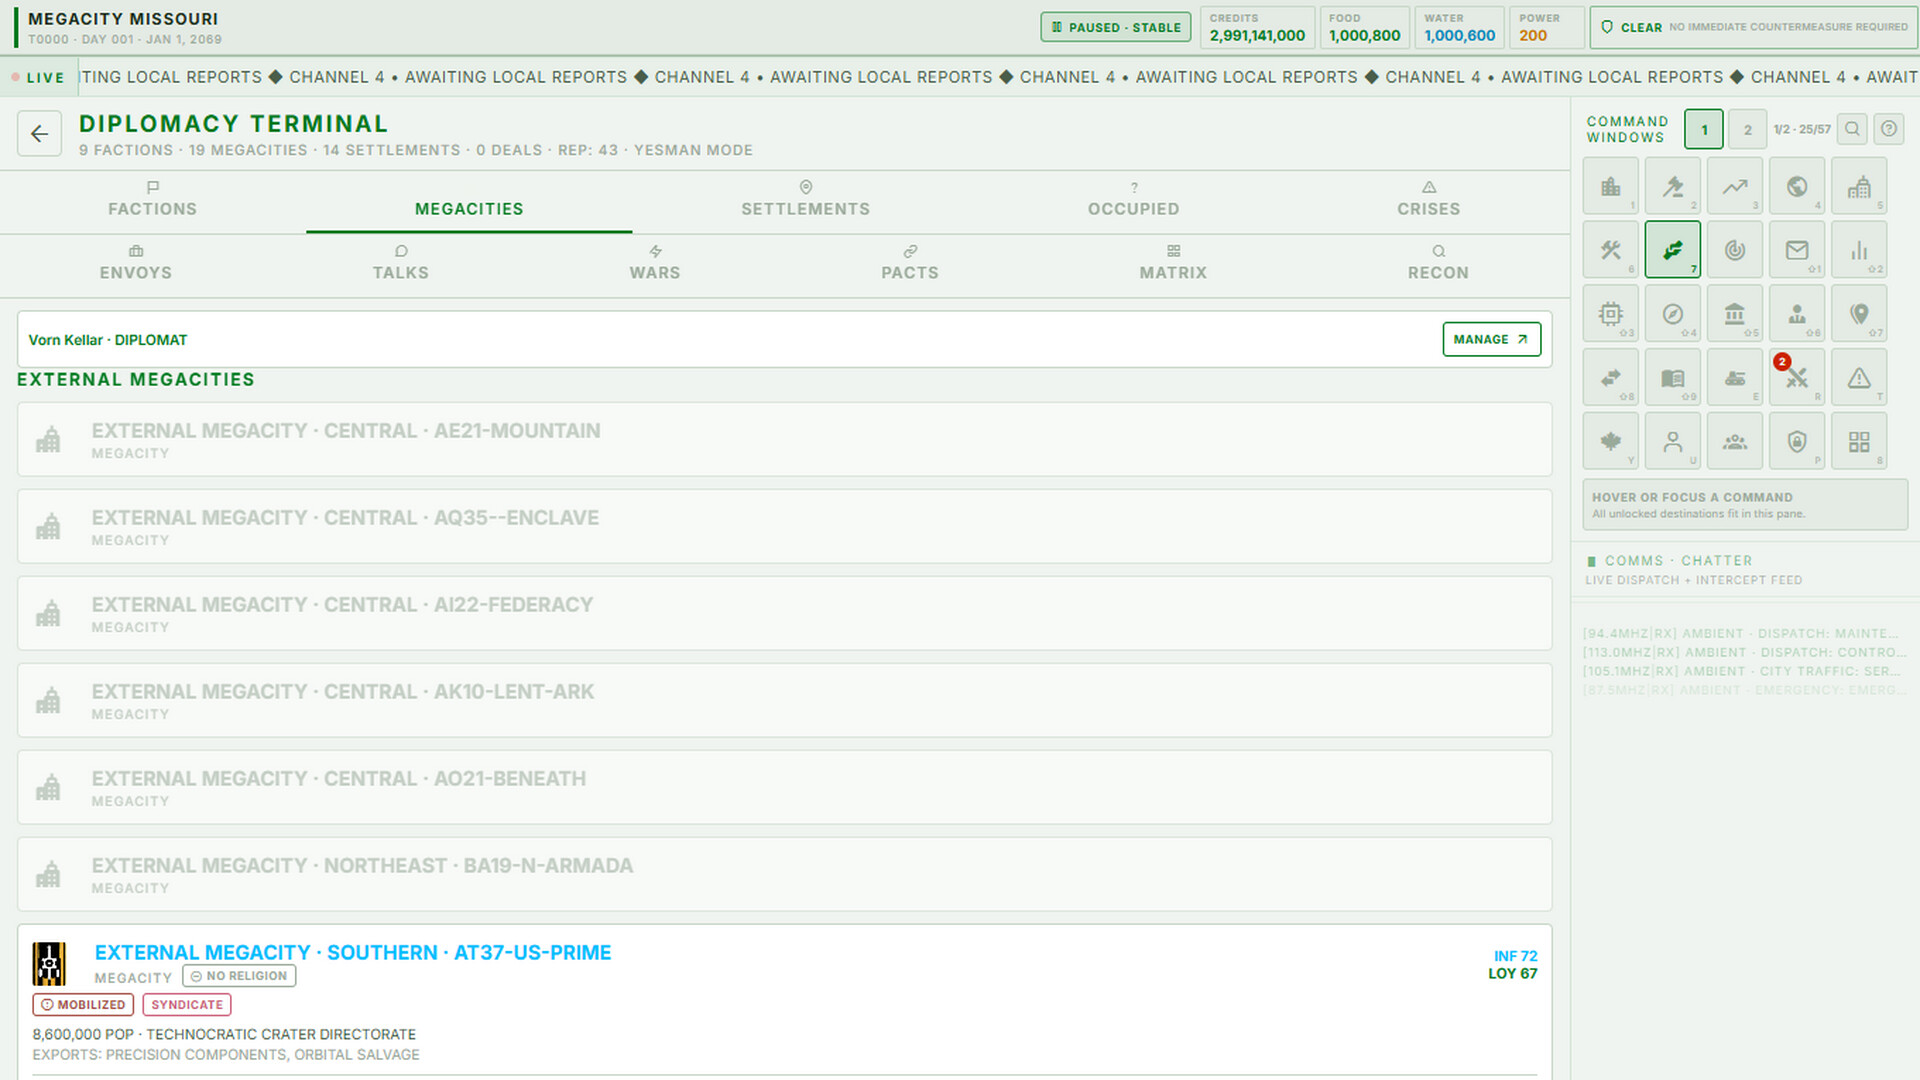Open the radar command window

(x=1735, y=250)
